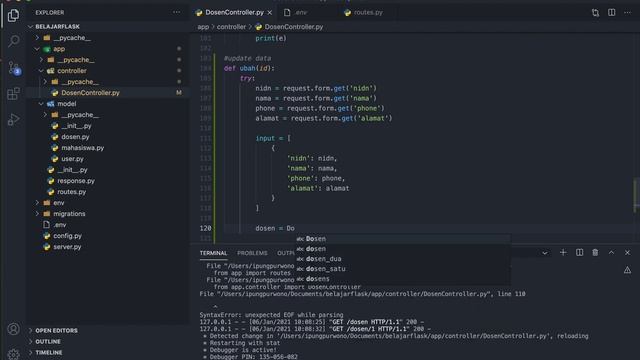Close the terminal panel

627,253
